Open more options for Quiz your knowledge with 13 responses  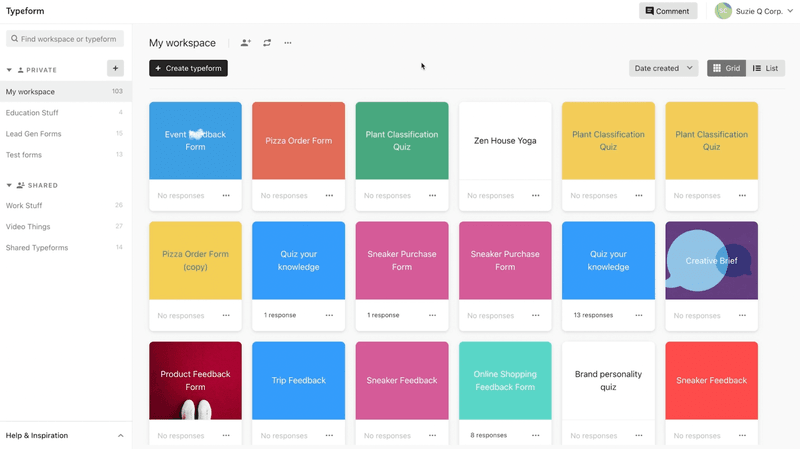point(639,315)
